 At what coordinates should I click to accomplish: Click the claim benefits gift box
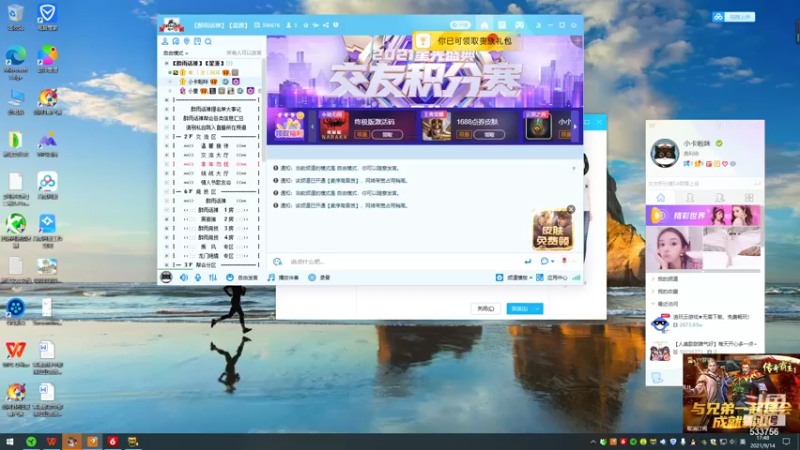289,126
